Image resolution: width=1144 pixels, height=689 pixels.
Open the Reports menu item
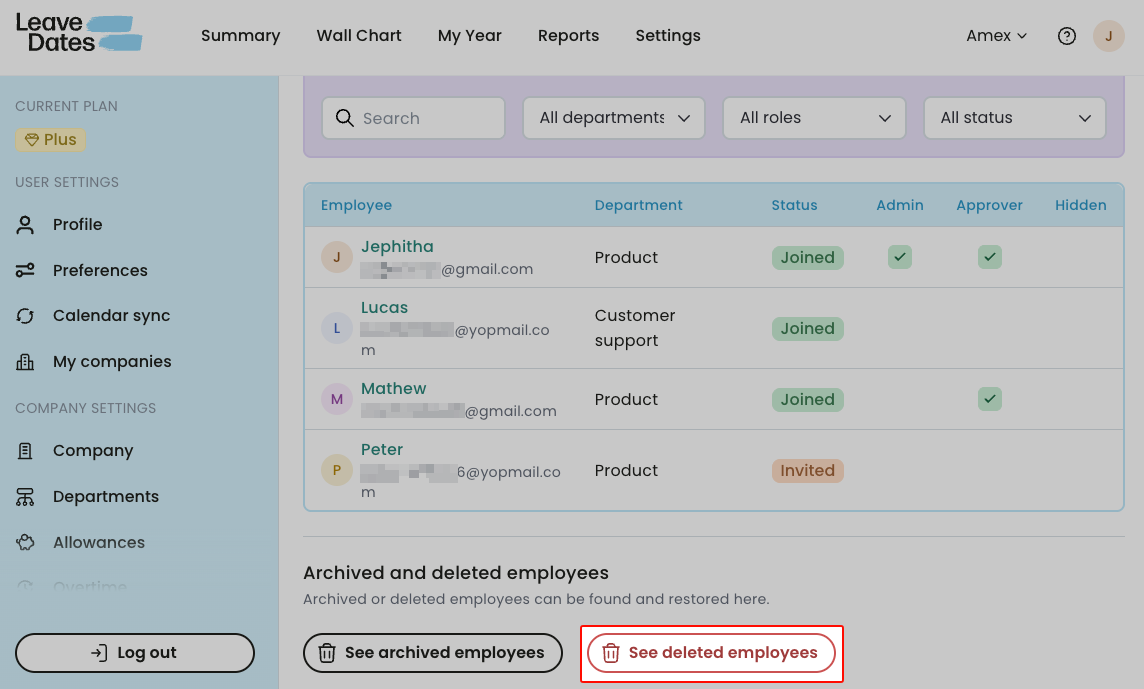(x=568, y=36)
